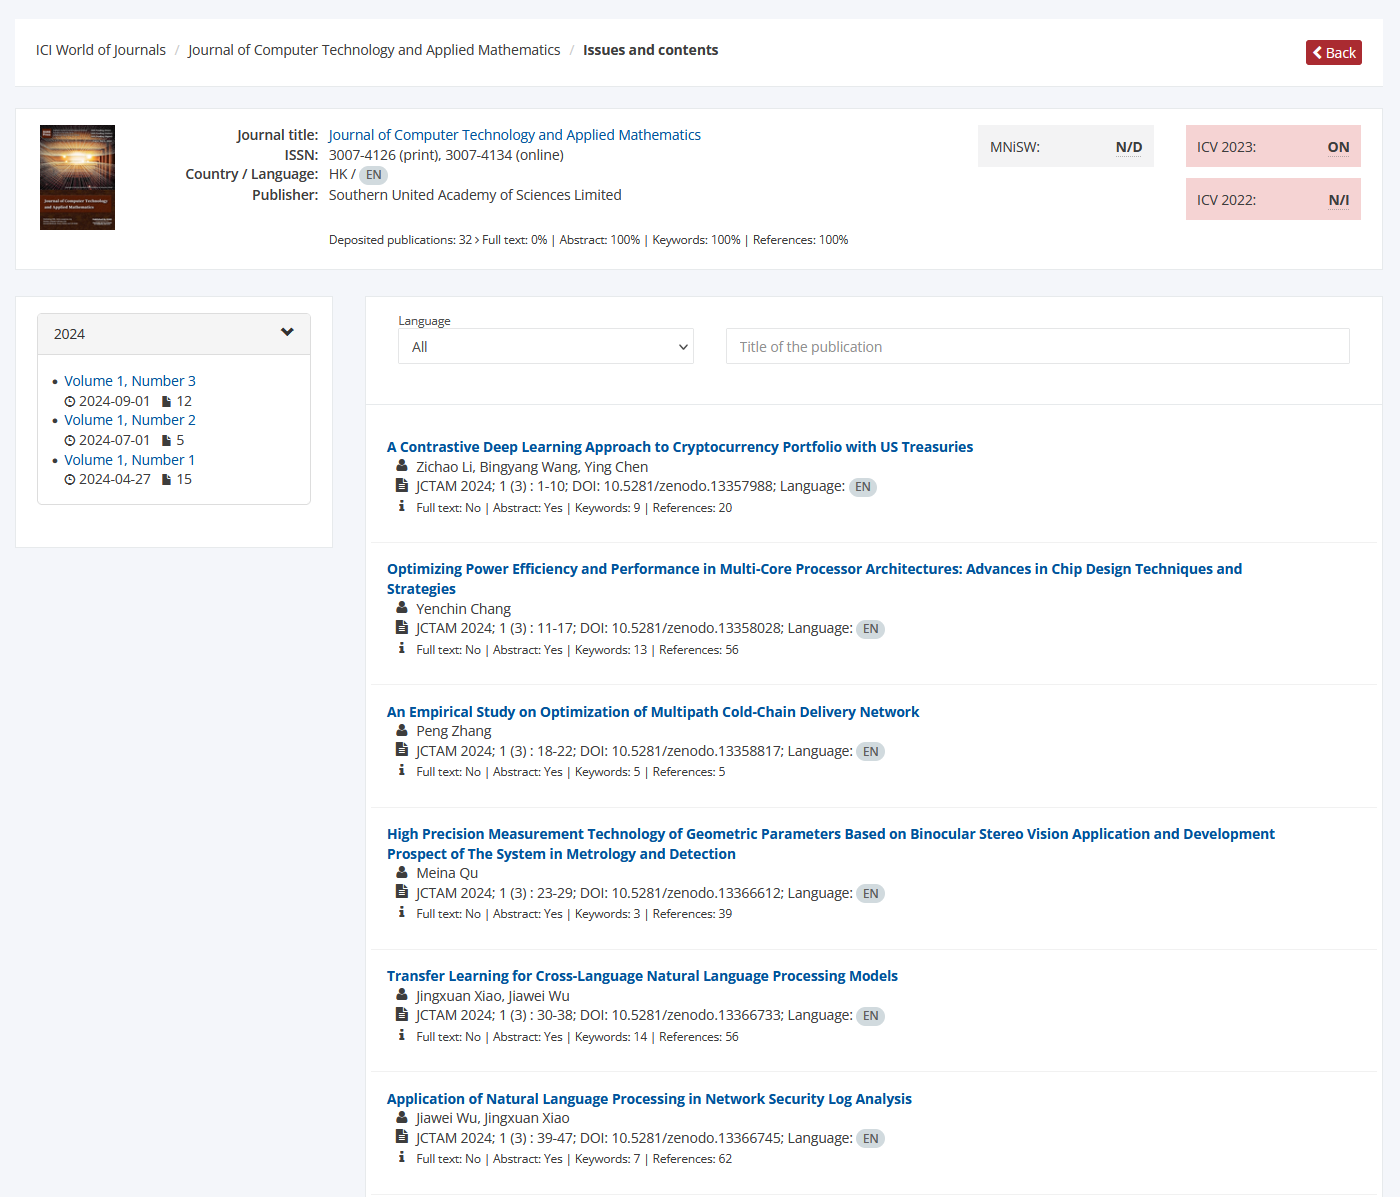Click the MNiSW N/D value
The image size is (1400, 1197).
(1128, 147)
